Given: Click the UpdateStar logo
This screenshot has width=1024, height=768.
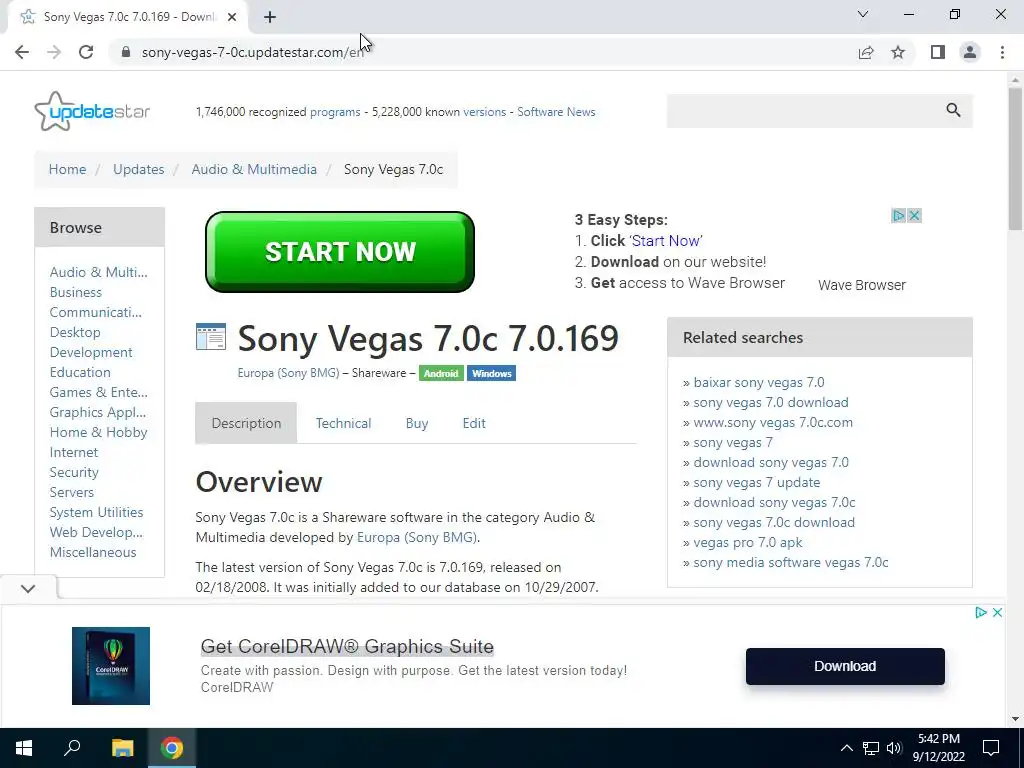Looking at the screenshot, I should 92,111.
